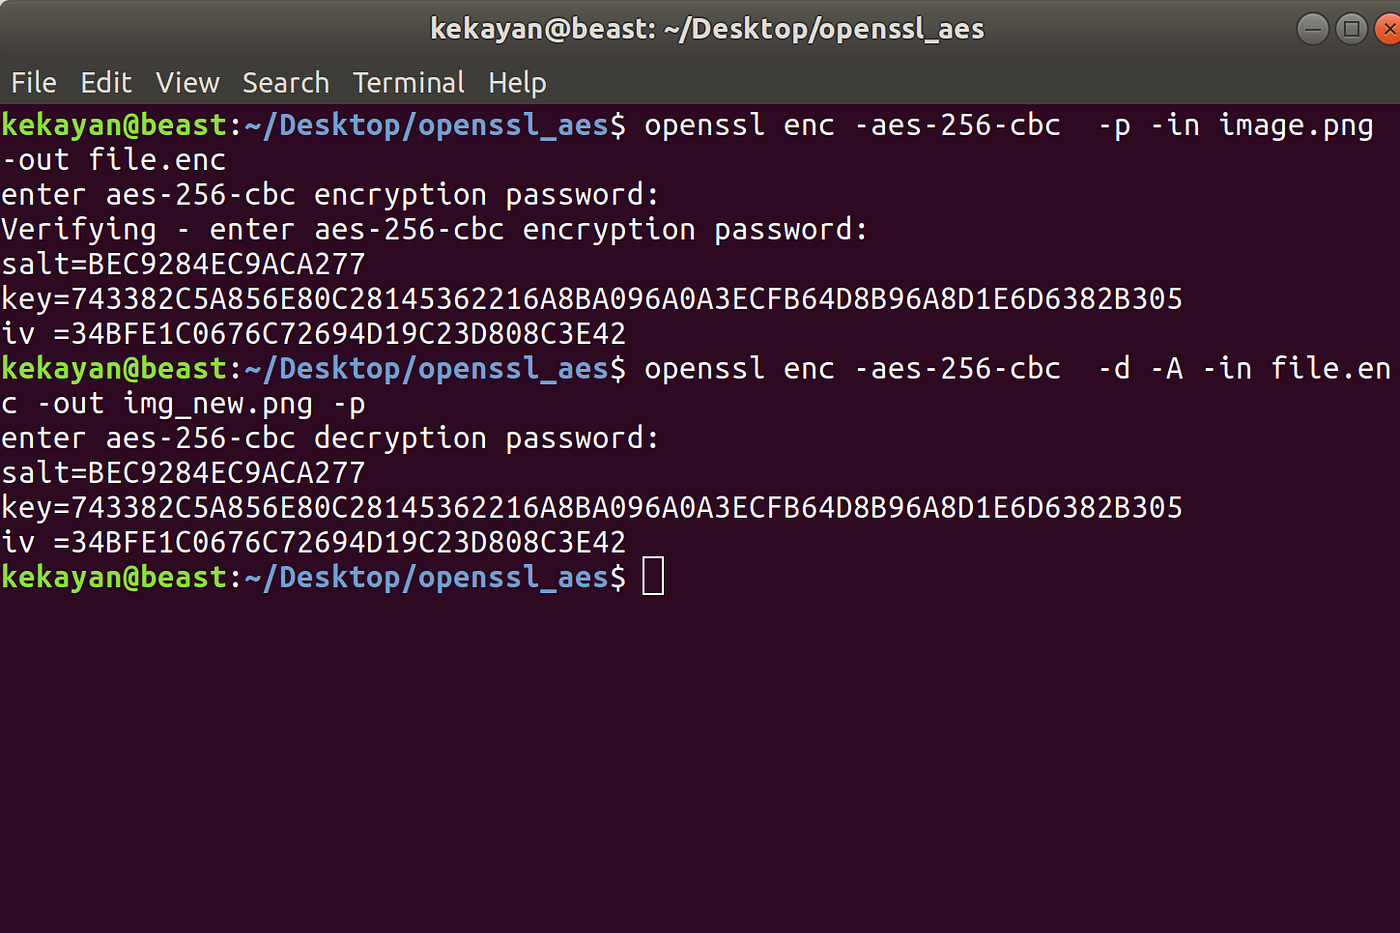1400x933 pixels.
Task: Click the enter decryption password line
Action: tap(330, 437)
